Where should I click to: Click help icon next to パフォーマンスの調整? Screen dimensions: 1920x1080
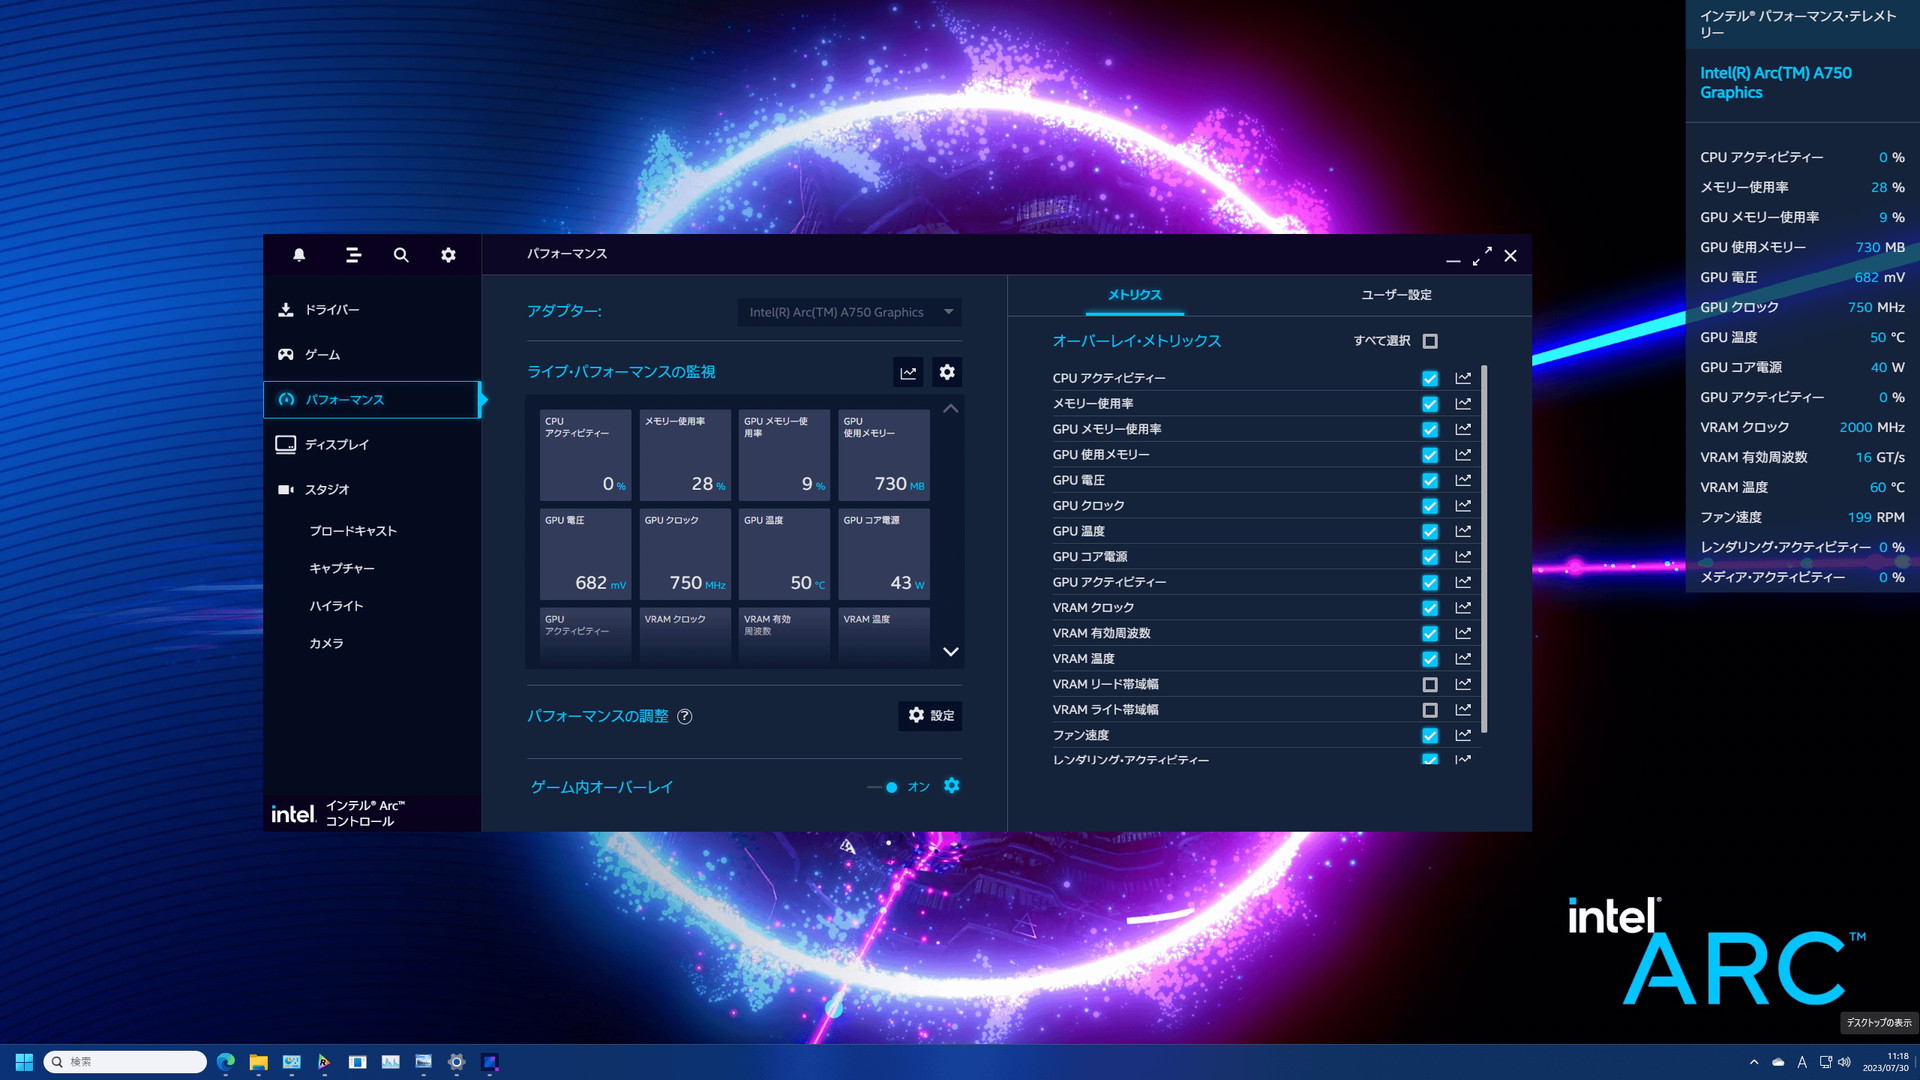click(685, 716)
